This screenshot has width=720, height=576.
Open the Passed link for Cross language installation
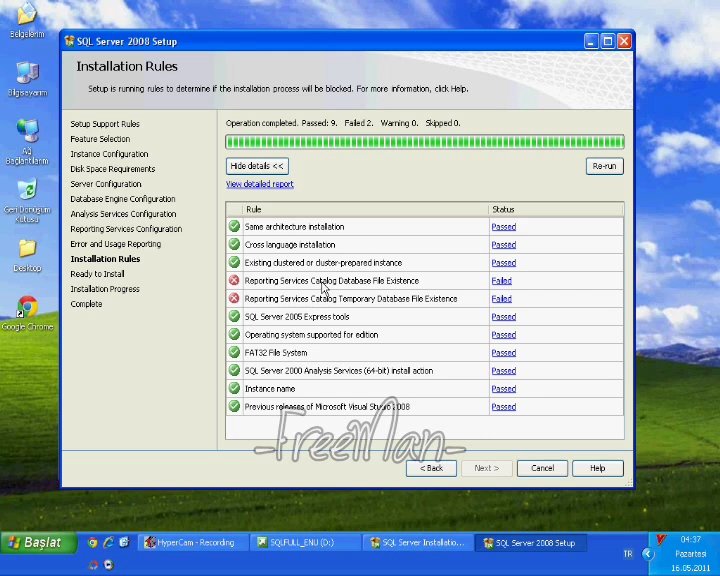pyautogui.click(x=504, y=245)
